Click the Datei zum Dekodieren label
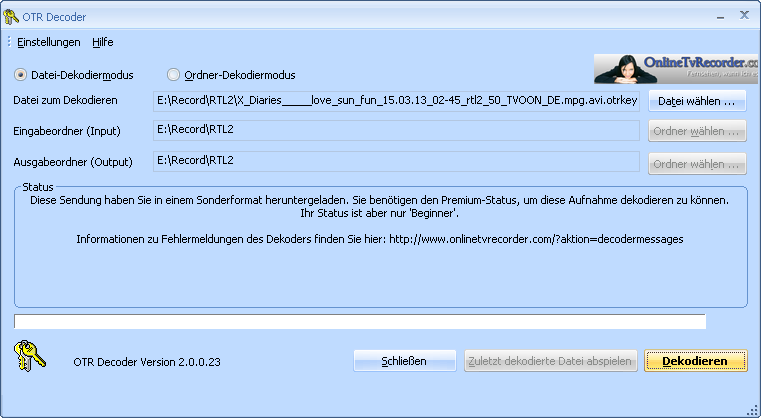This screenshot has width=761, height=418. (x=66, y=100)
